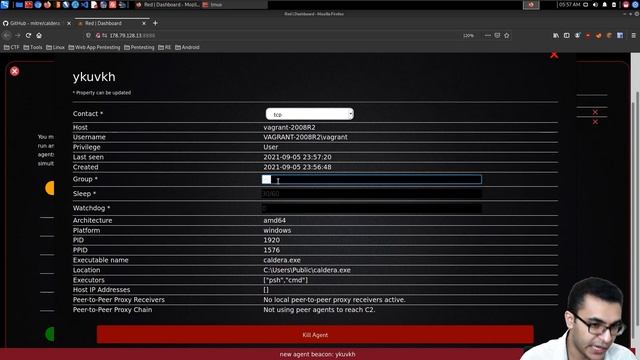Launch Visual Studio Code from the panel
Image resolution: width=640 pixels, height=360 pixels.
click(x=84, y=5)
